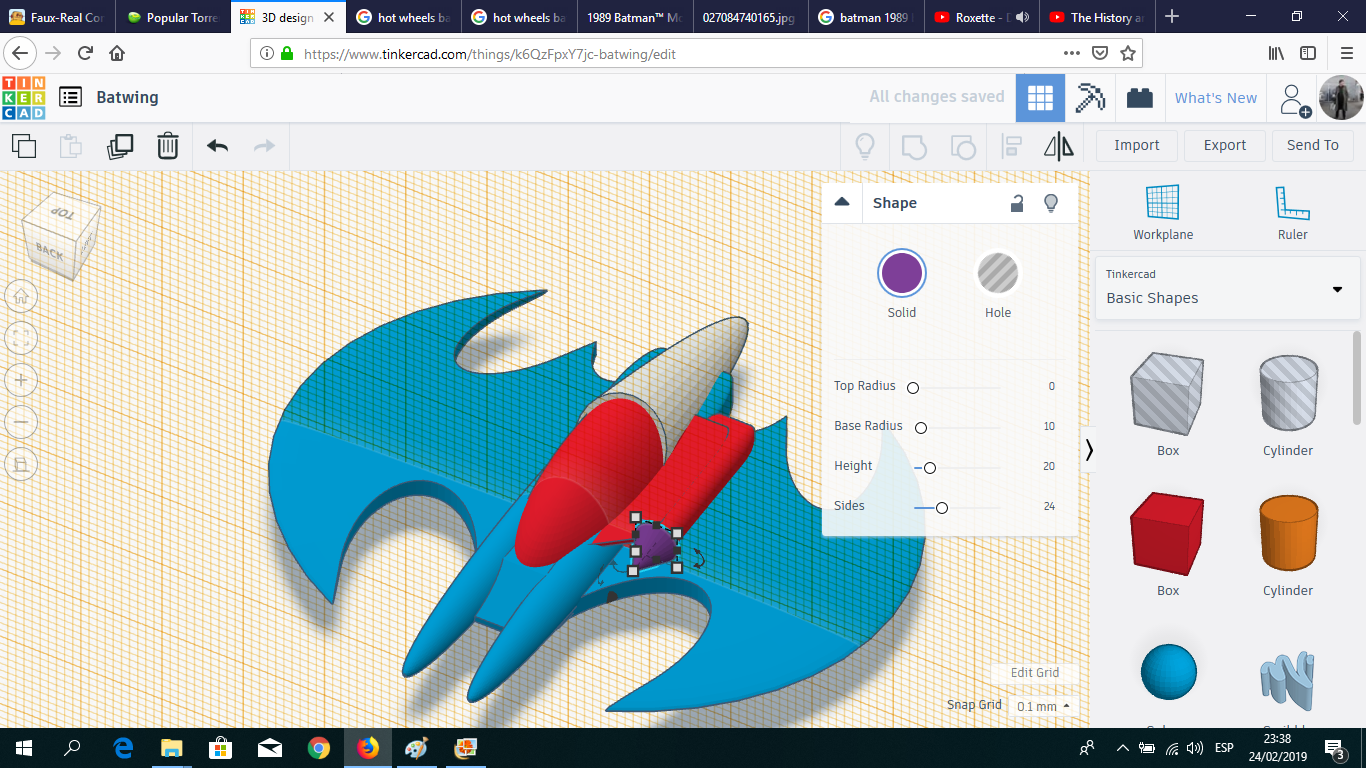Toggle the lock on the Shape panel
Image resolution: width=1366 pixels, height=768 pixels.
click(1016, 203)
